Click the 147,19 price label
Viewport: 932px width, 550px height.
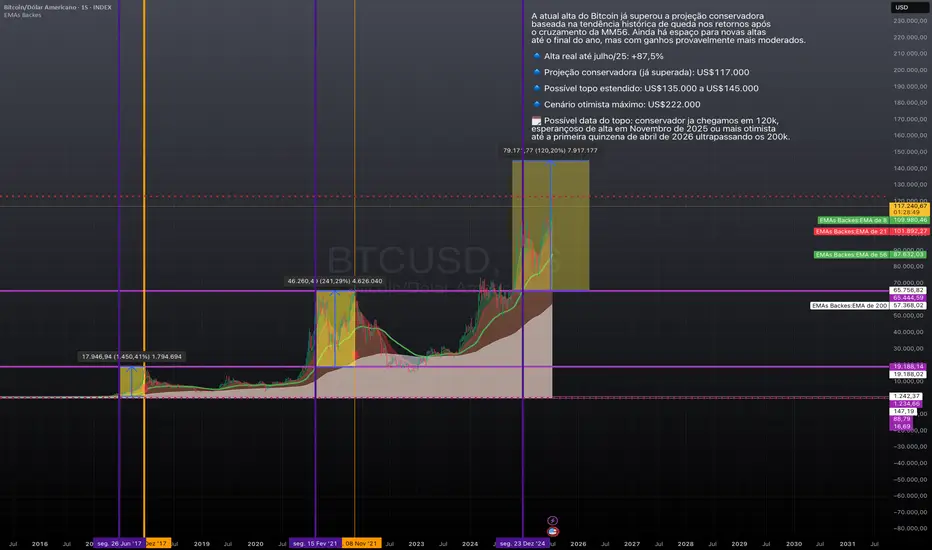point(903,411)
